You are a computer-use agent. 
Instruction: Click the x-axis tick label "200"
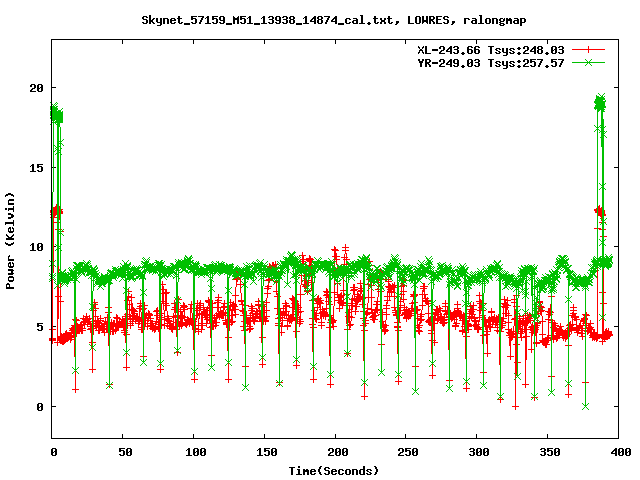pos(337,452)
